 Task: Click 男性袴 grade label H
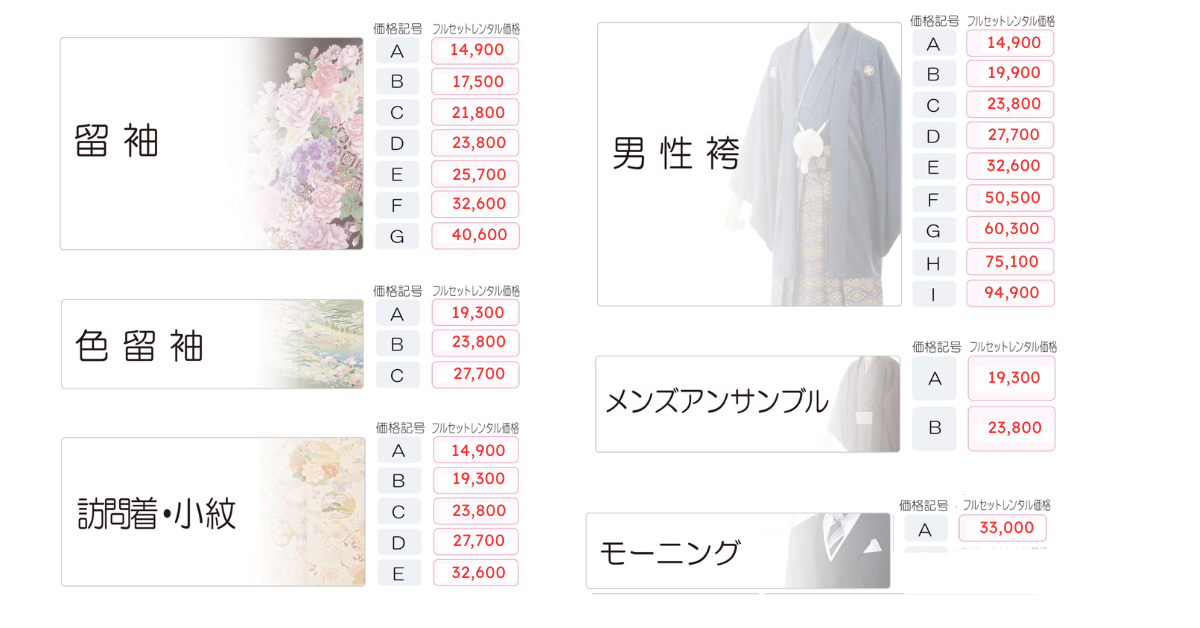pos(934,262)
